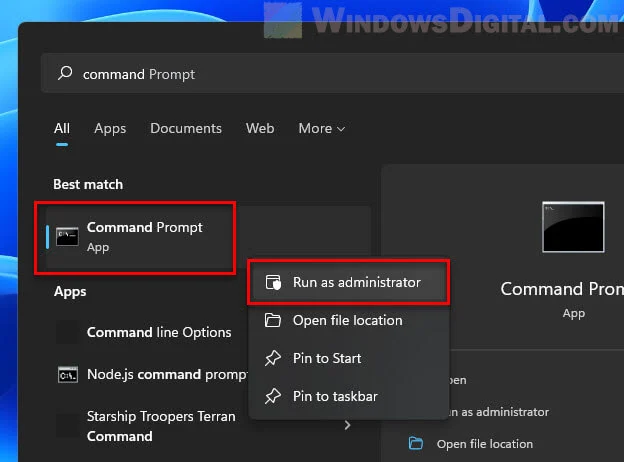Image resolution: width=624 pixels, height=462 pixels.
Task: Choose Pin to Start in context menu
Action: click(x=349, y=358)
